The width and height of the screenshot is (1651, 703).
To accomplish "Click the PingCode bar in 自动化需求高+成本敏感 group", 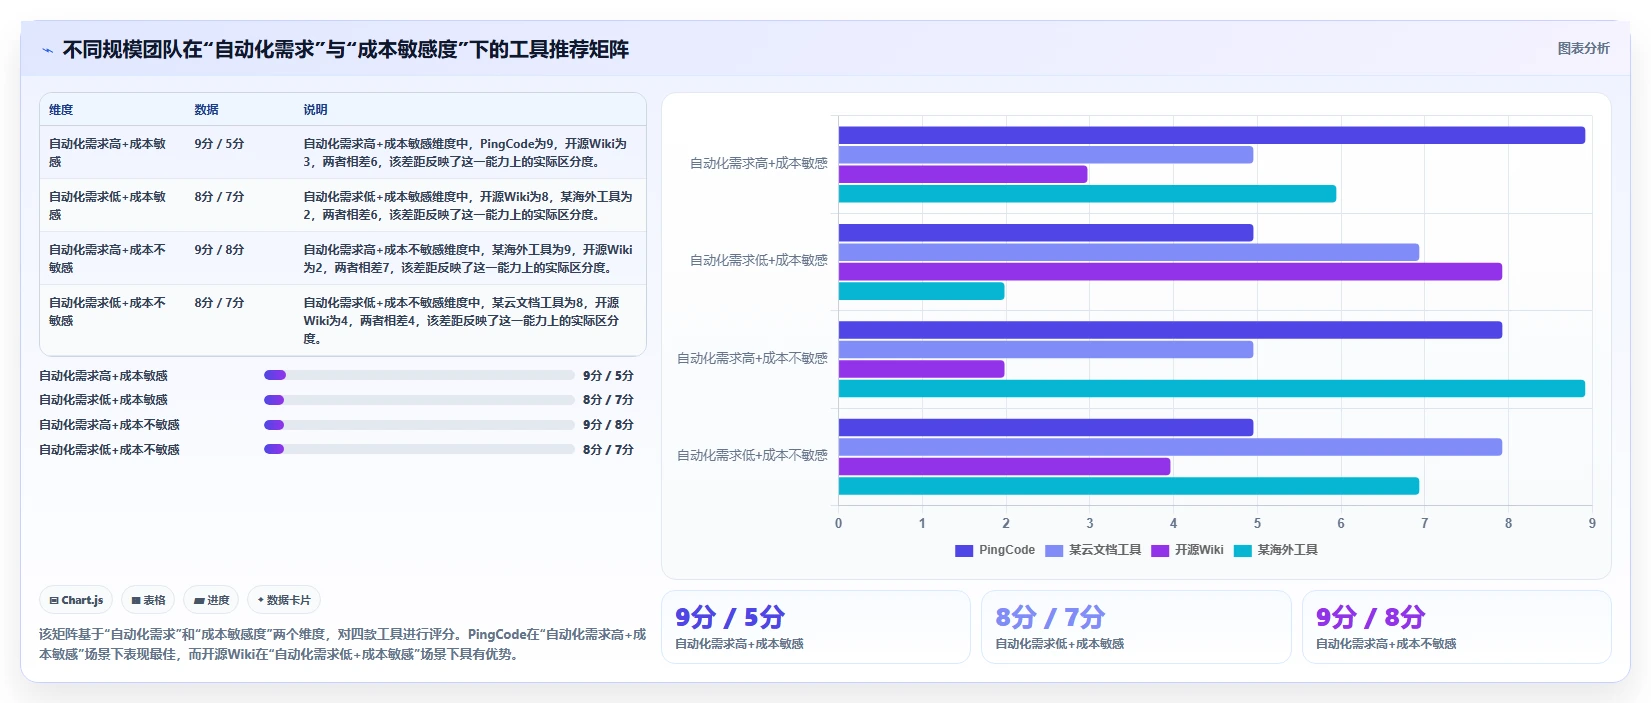I will click(1211, 135).
